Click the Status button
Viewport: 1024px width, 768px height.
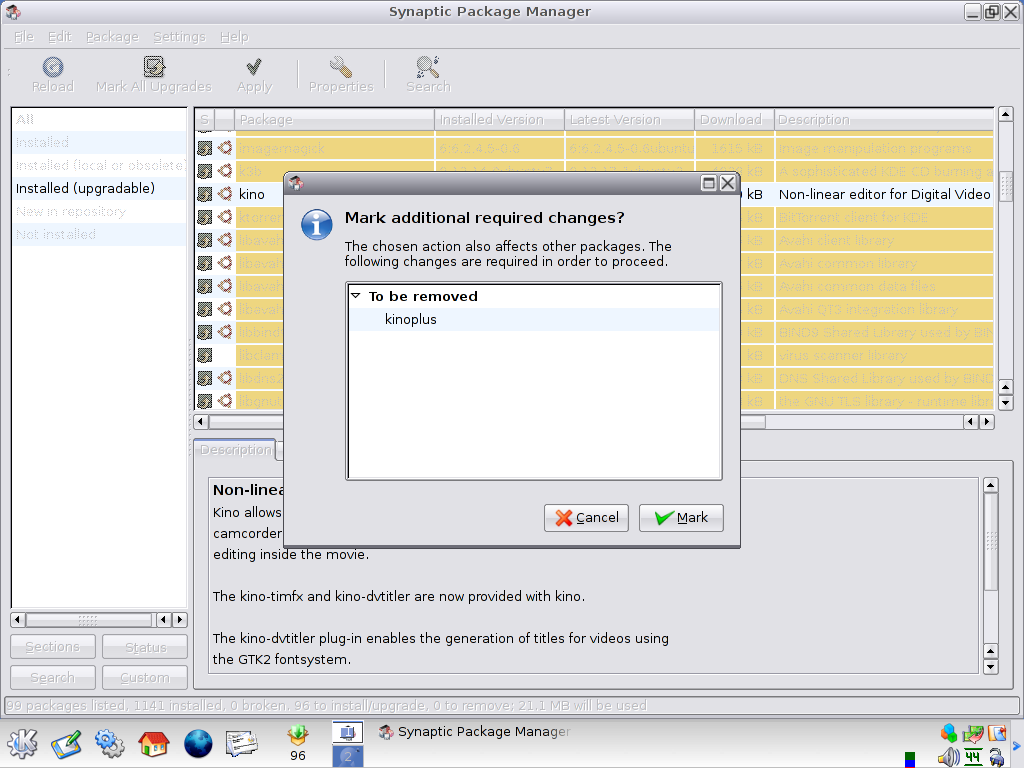point(145,647)
